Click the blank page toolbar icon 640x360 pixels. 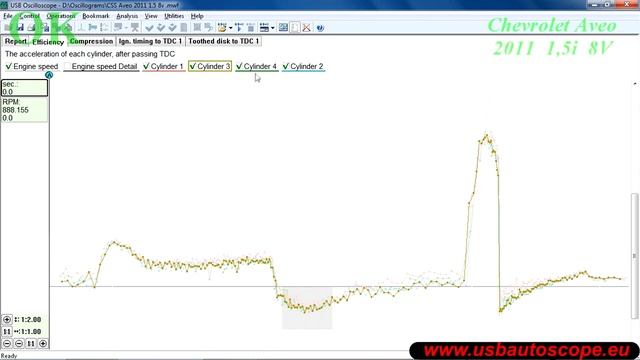pos(295,28)
